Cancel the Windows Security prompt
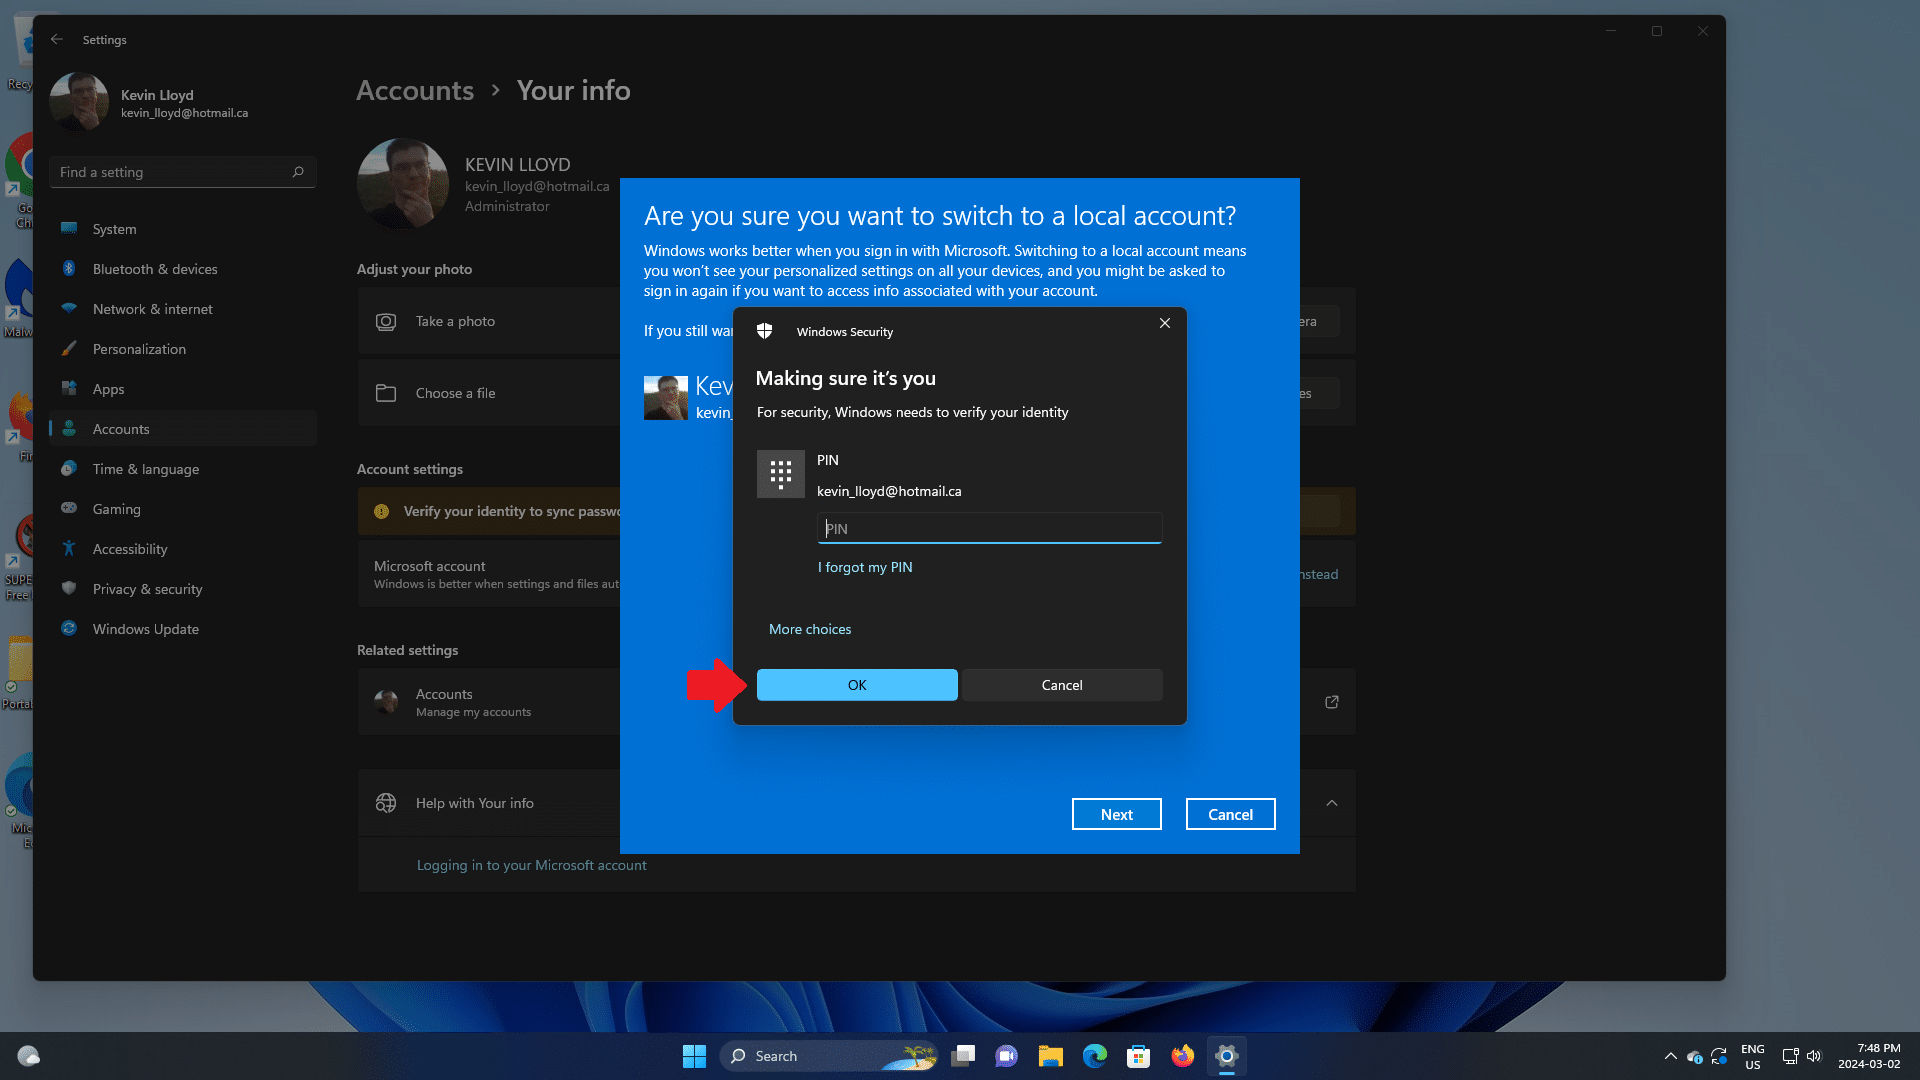1920x1080 pixels. (1061, 685)
